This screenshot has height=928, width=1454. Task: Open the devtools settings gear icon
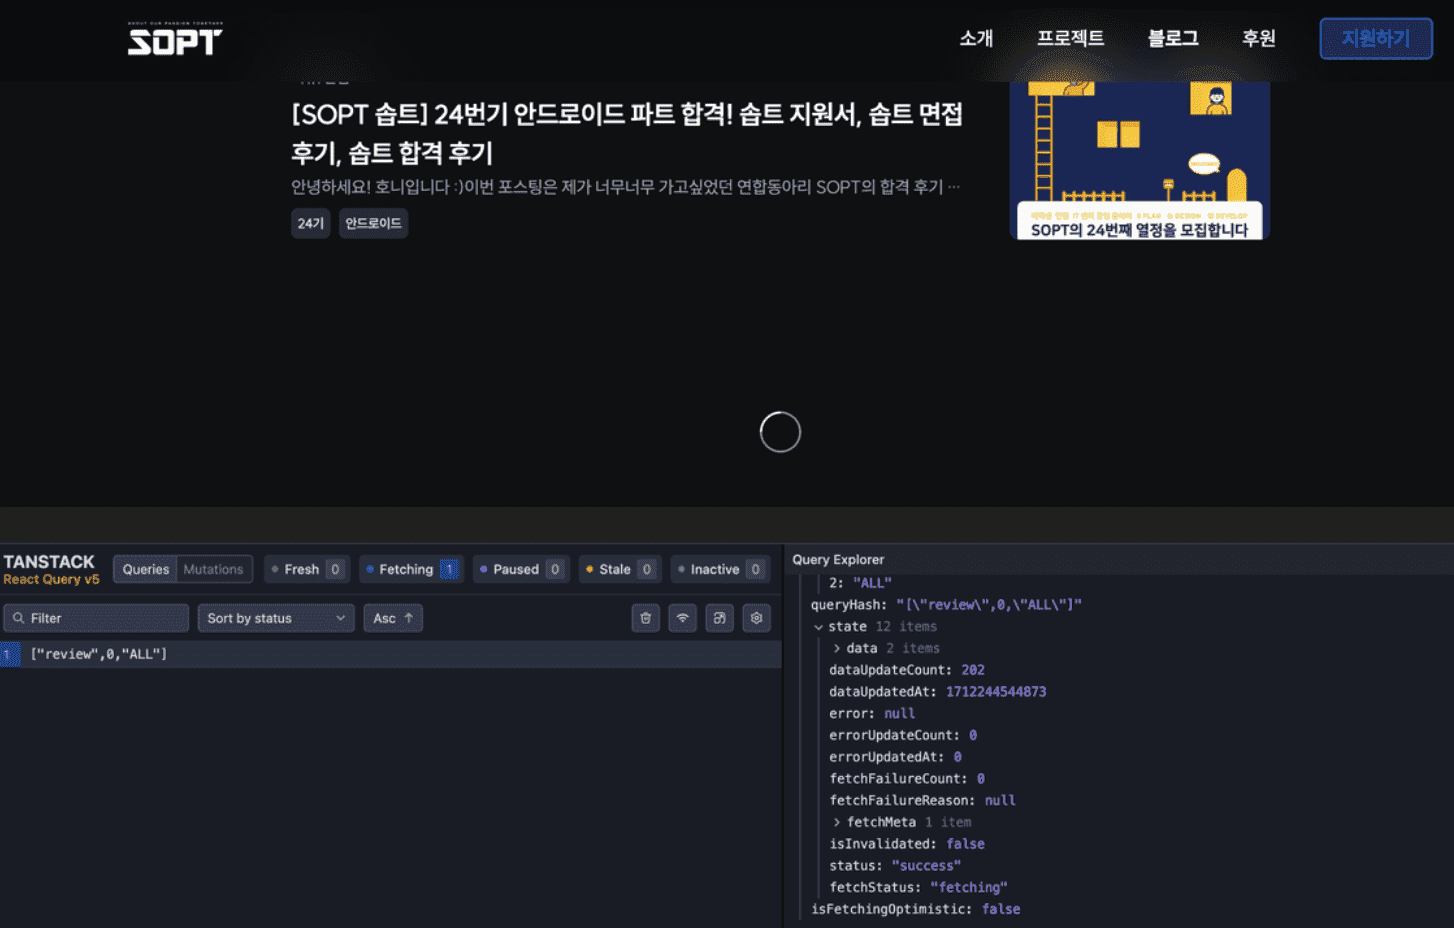tap(756, 618)
